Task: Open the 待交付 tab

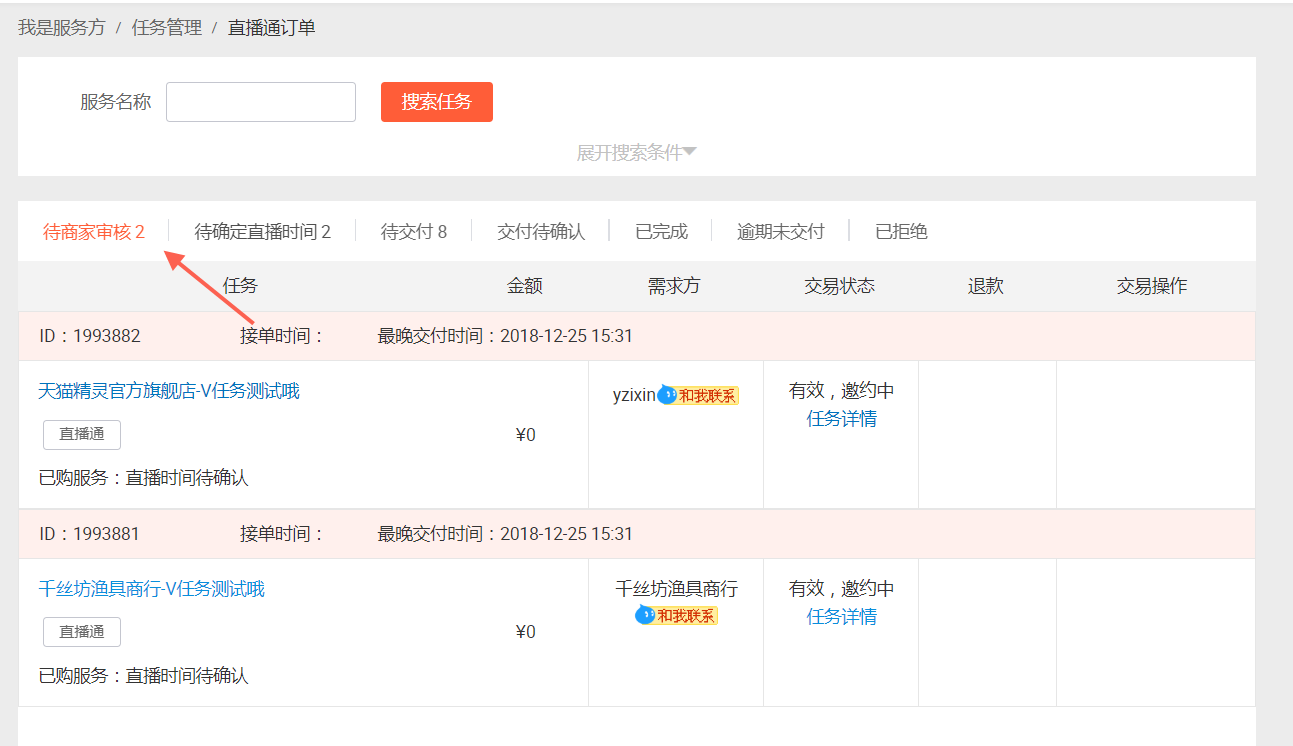Action: tap(413, 232)
